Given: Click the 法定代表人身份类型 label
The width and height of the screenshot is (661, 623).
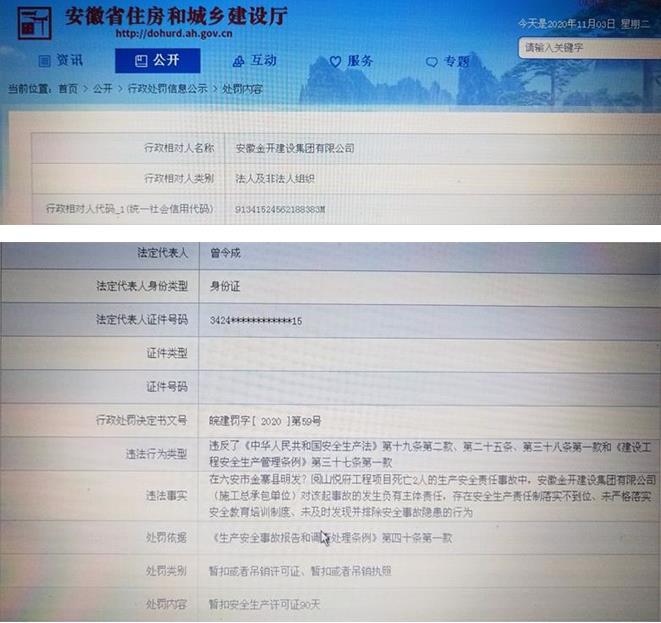Looking at the screenshot, I should 142,287.
